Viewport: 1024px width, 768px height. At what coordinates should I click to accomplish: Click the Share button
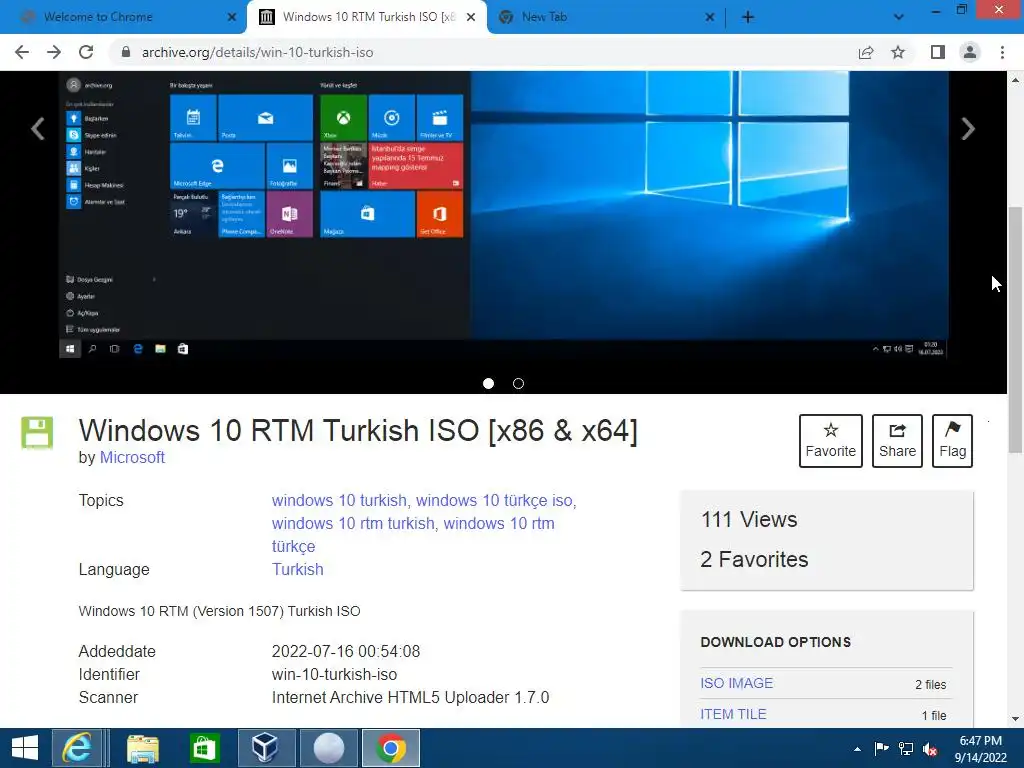(x=897, y=441)
